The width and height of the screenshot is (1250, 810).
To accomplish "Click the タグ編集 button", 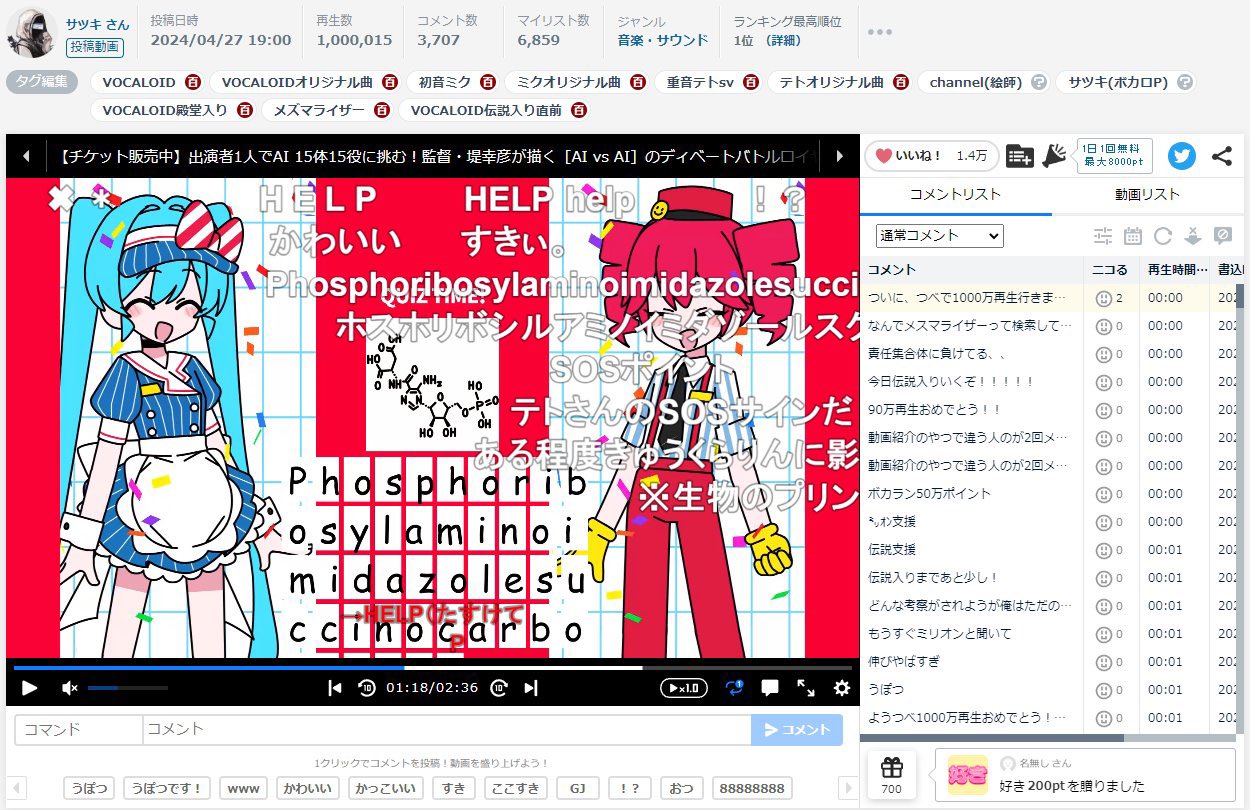I will (x=42, y=82).
